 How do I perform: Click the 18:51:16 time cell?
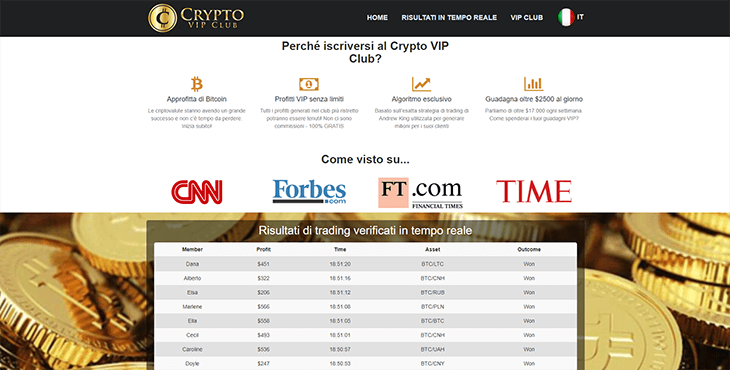340,278
